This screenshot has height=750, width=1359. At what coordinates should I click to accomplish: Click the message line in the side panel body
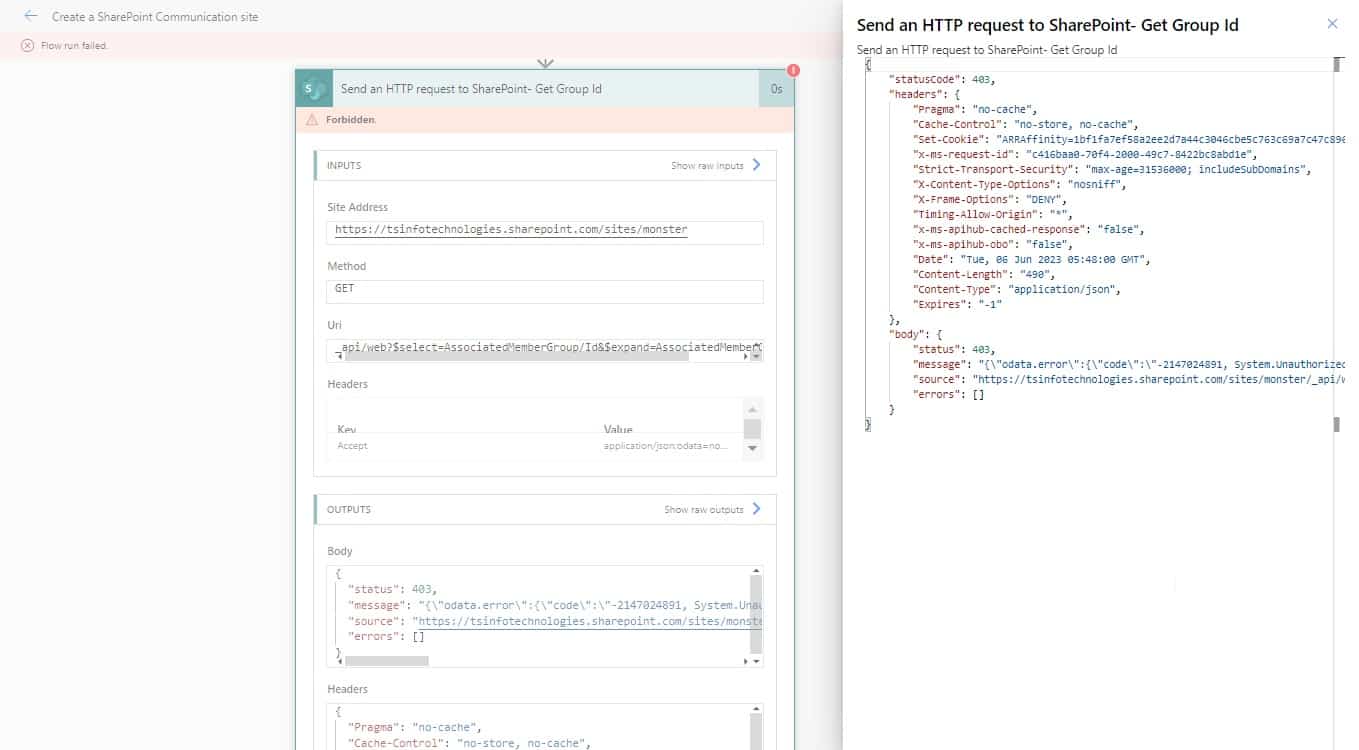[x=1129, y=365]
